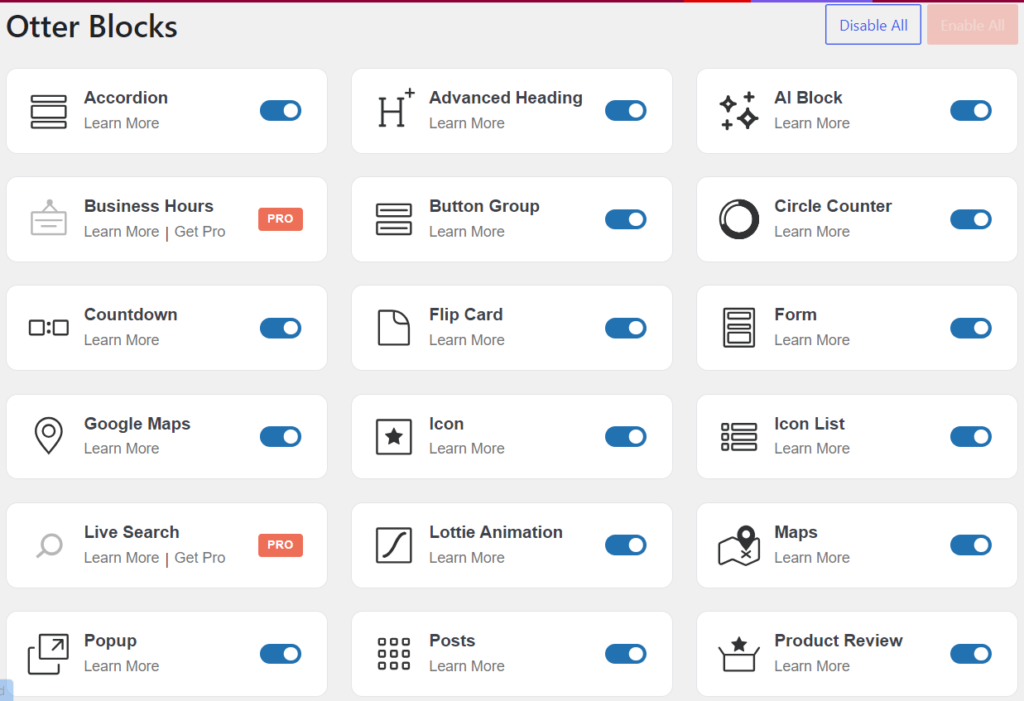Click the Advanced Heading H+ icon

[x=396, y=108]
